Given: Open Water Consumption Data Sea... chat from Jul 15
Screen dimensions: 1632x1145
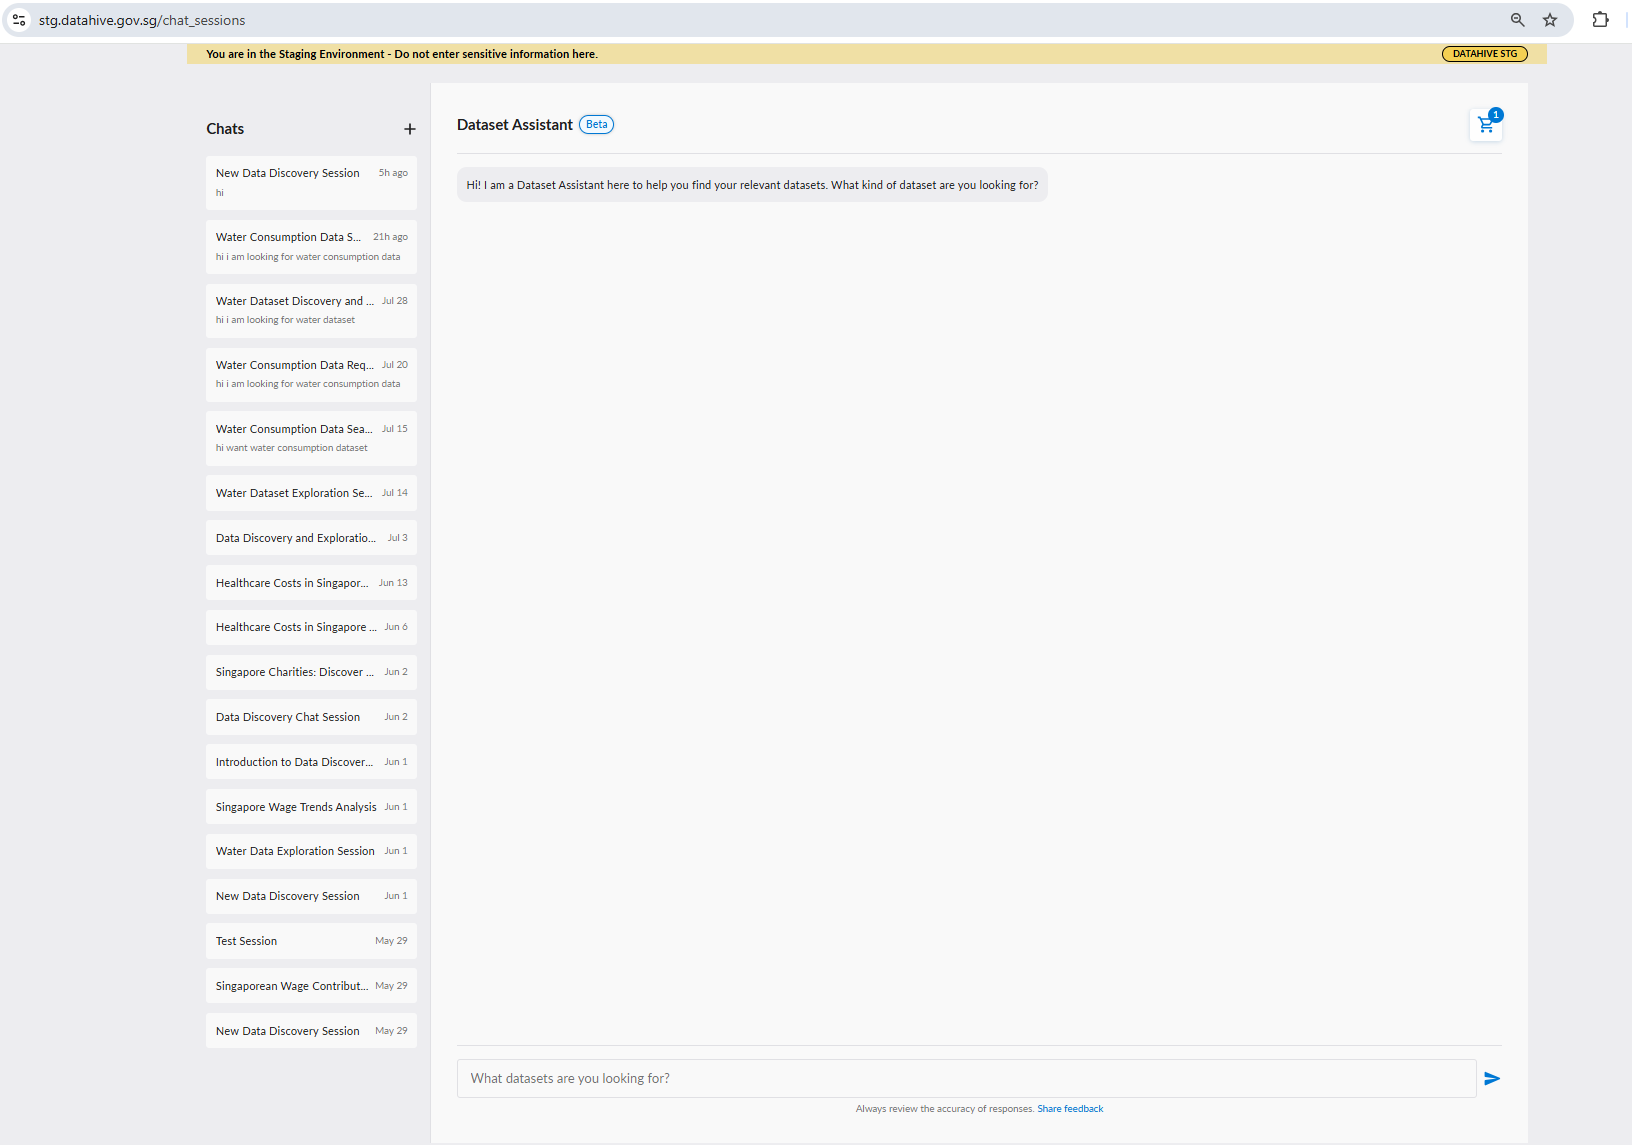Looking at the screenshot, I should pos(311,439).
